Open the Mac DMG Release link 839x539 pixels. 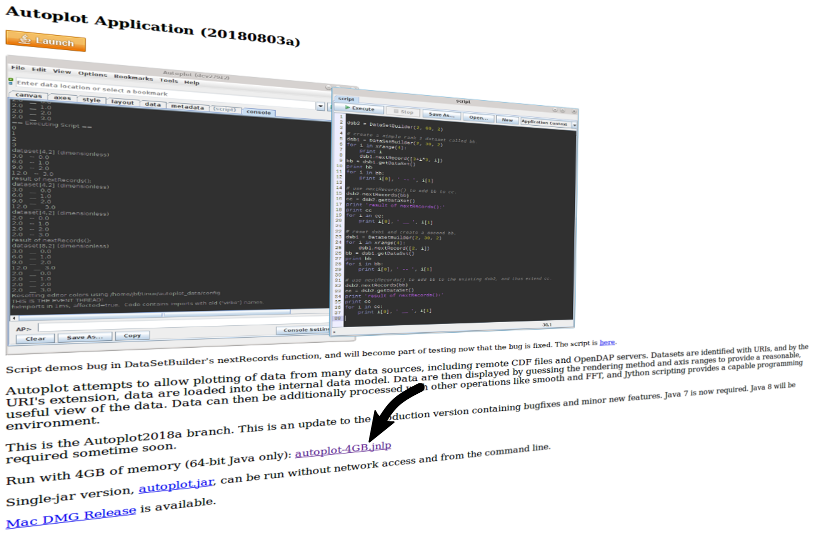[x=71, y=517]
